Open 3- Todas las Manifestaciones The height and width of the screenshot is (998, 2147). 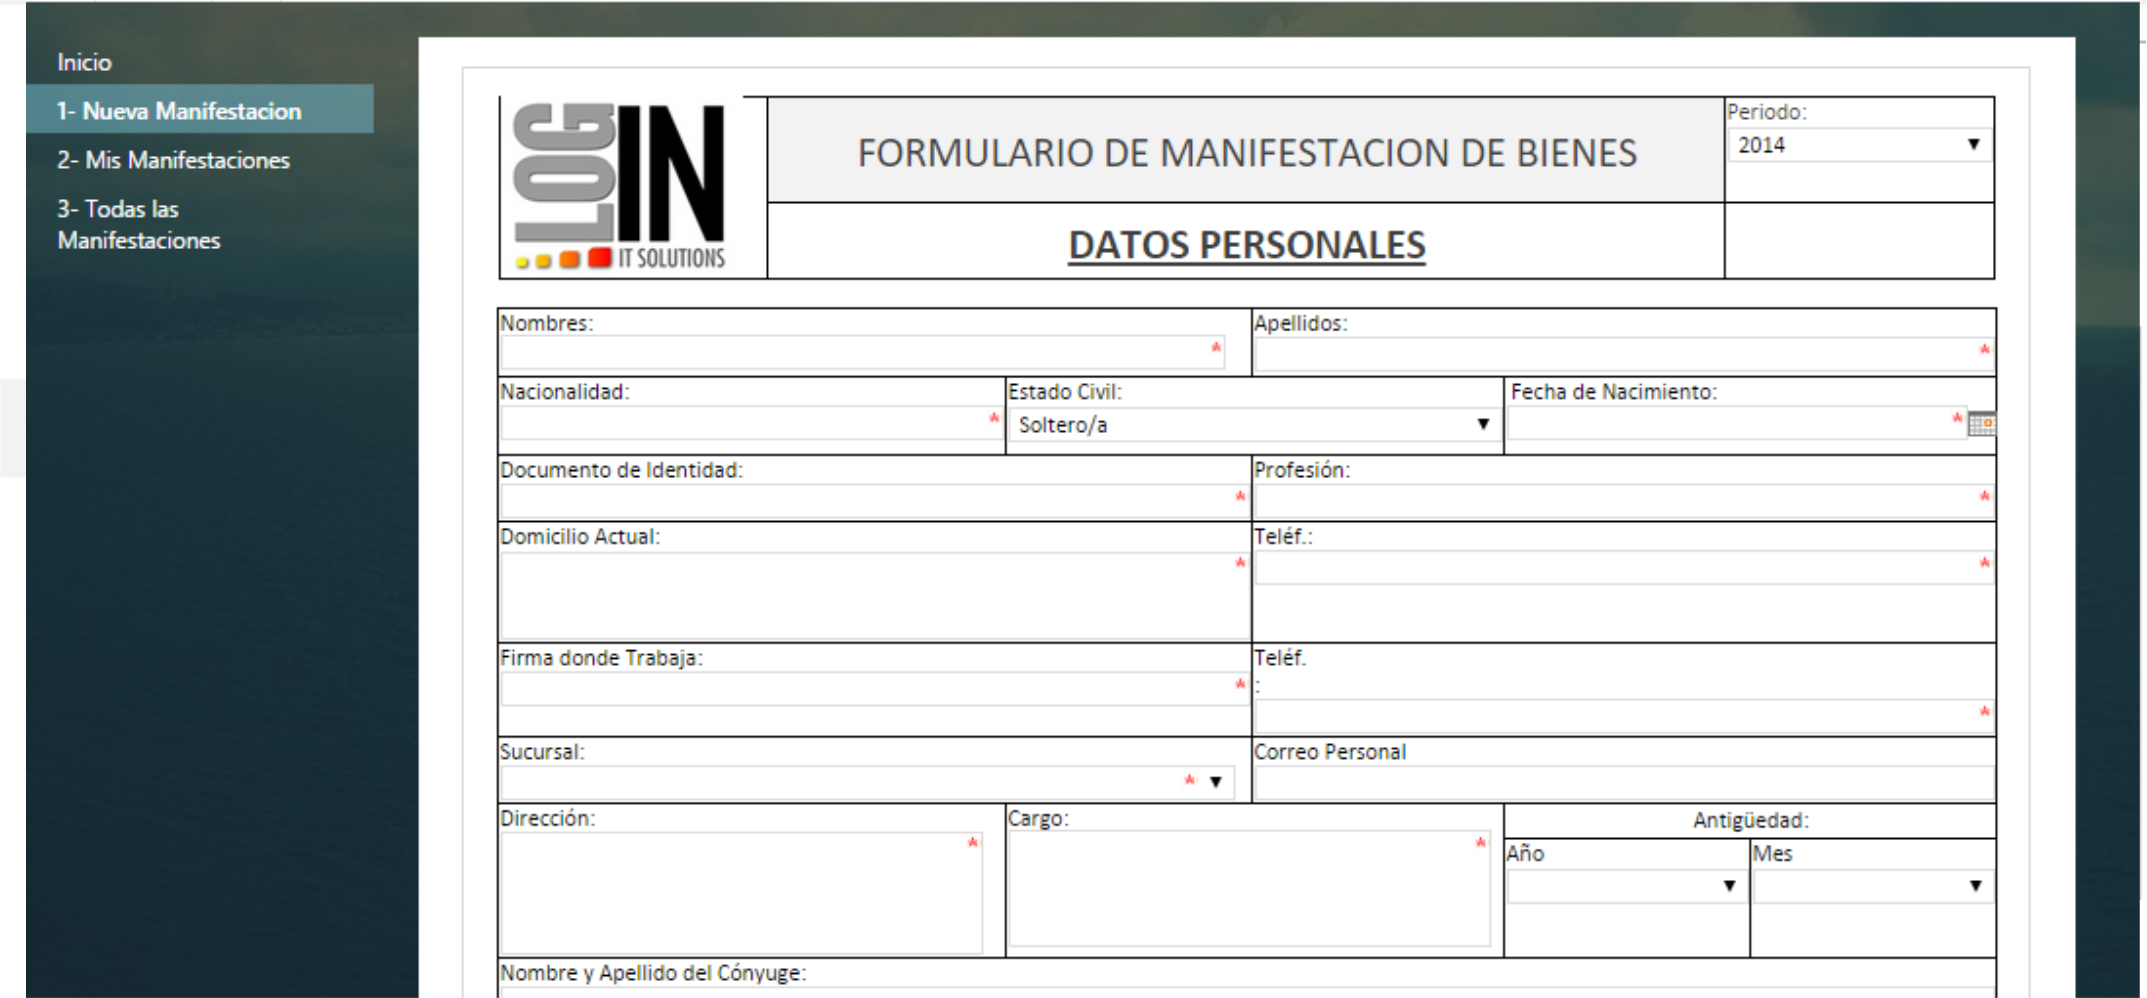(138, 224)
